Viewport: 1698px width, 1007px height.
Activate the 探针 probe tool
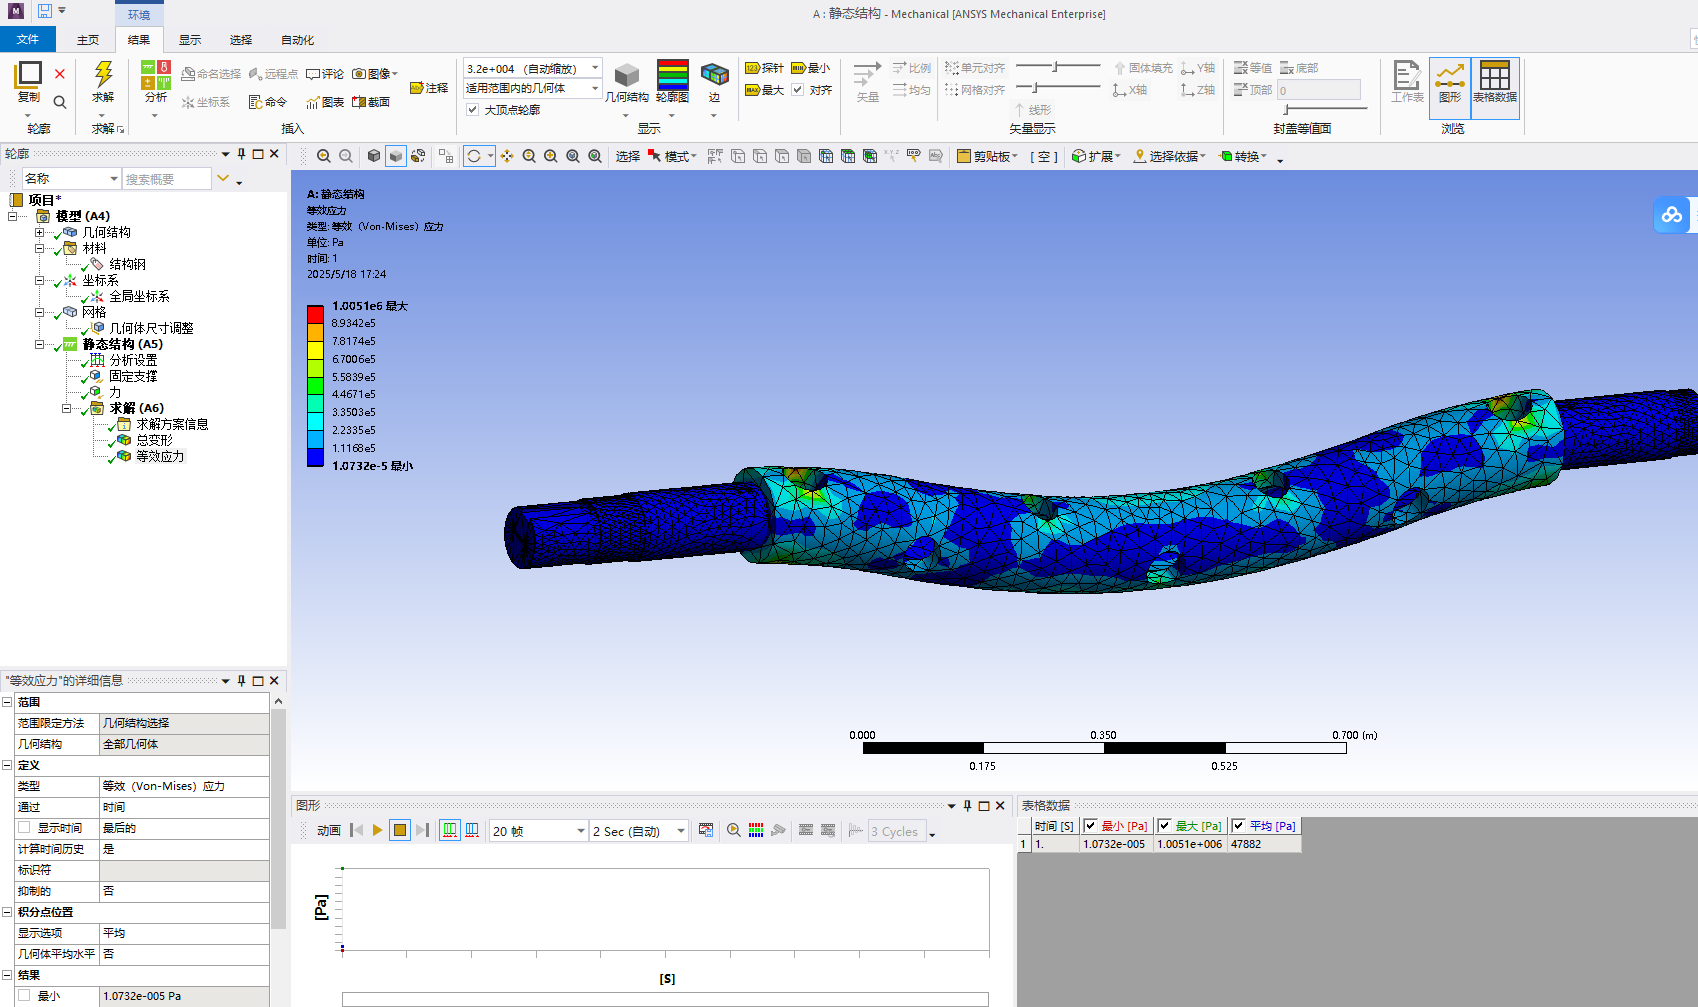coord(764,68)
